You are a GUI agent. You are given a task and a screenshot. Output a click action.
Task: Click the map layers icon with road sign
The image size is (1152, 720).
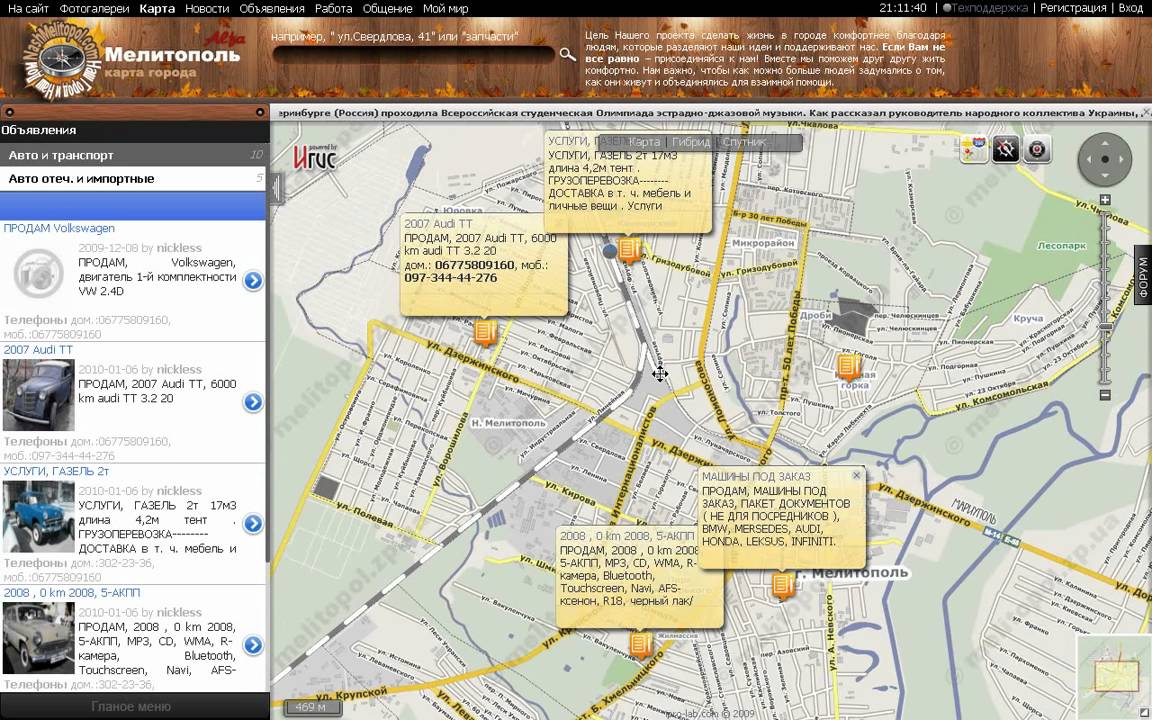973,149
